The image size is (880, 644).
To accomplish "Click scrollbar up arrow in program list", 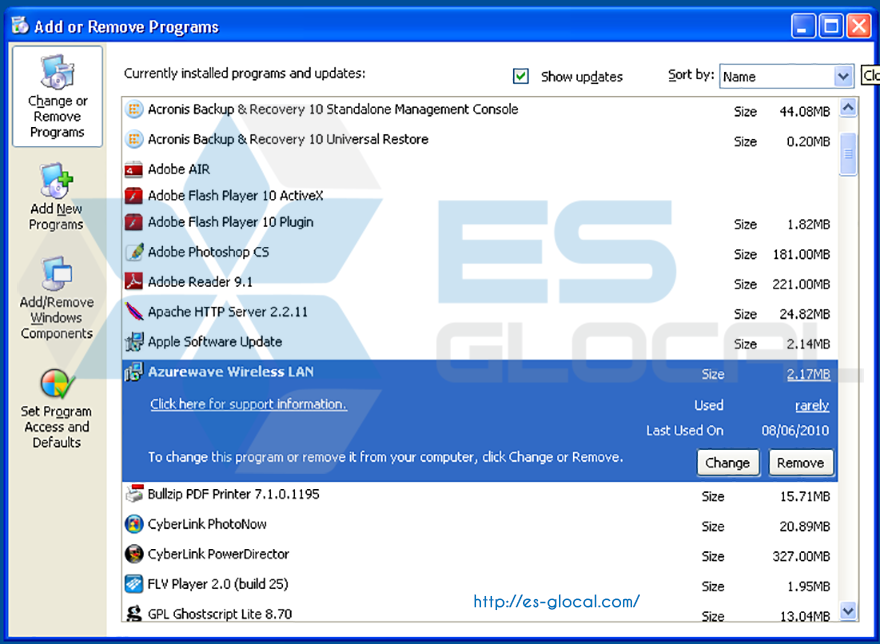I will tap(848, 107).
